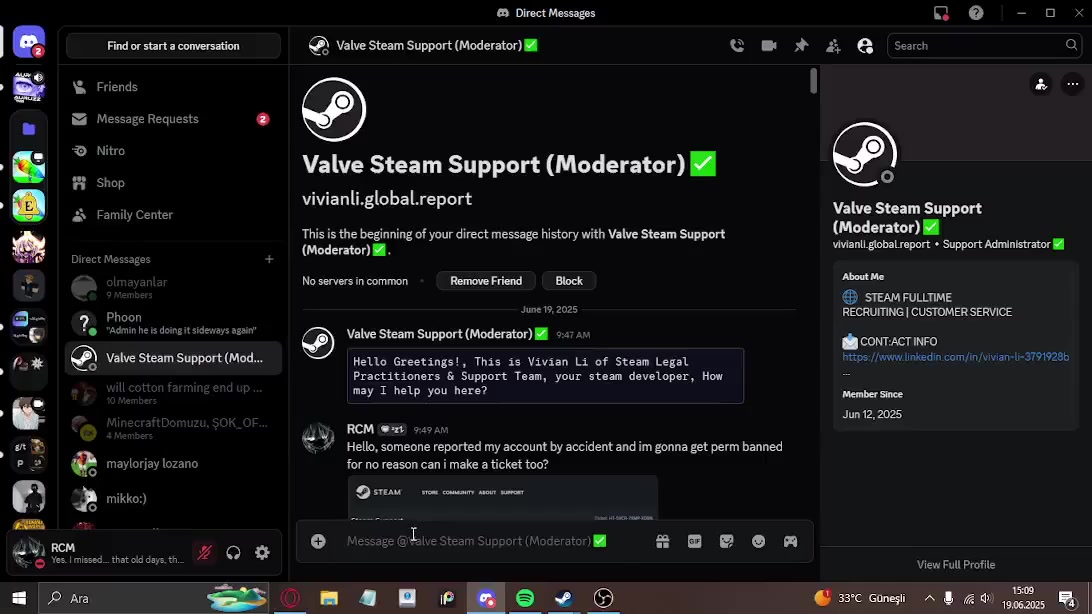Open Friends page
This screenshot has width=1092, height=614.
pos(173,87)
